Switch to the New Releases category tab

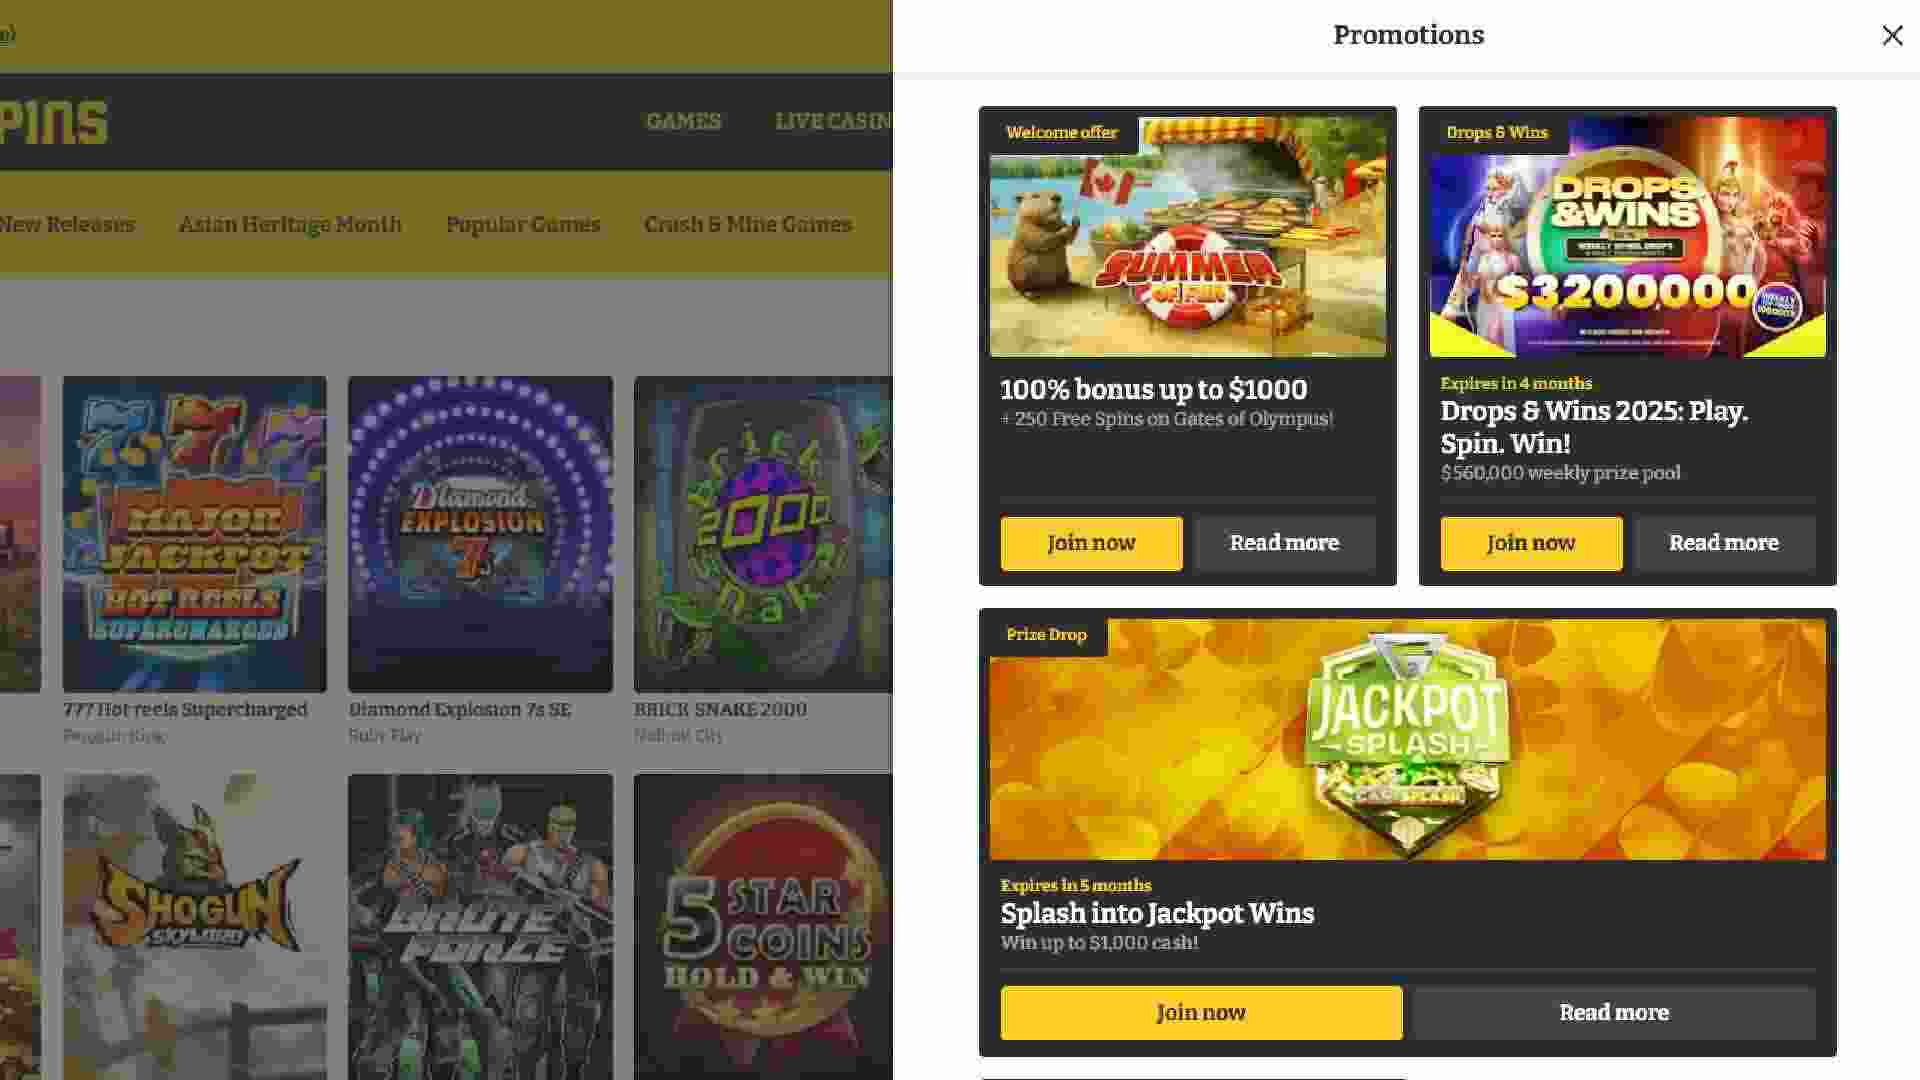coord(67,224)
